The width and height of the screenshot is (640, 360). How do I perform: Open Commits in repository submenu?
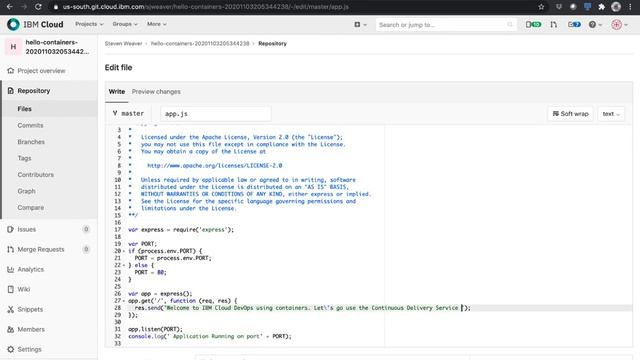(x=30, y=125)
